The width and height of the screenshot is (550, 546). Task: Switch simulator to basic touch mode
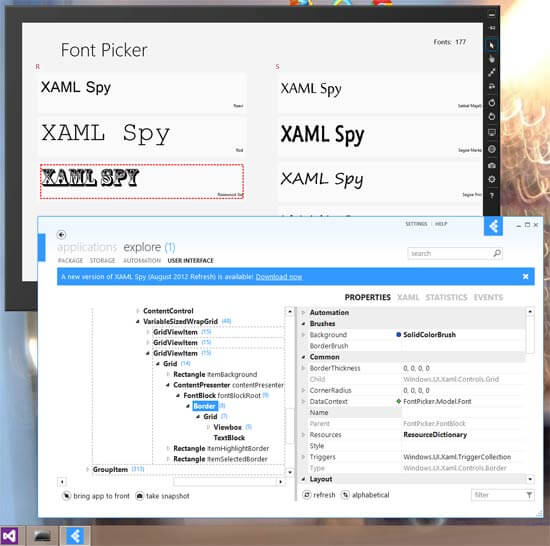point(491,59)
